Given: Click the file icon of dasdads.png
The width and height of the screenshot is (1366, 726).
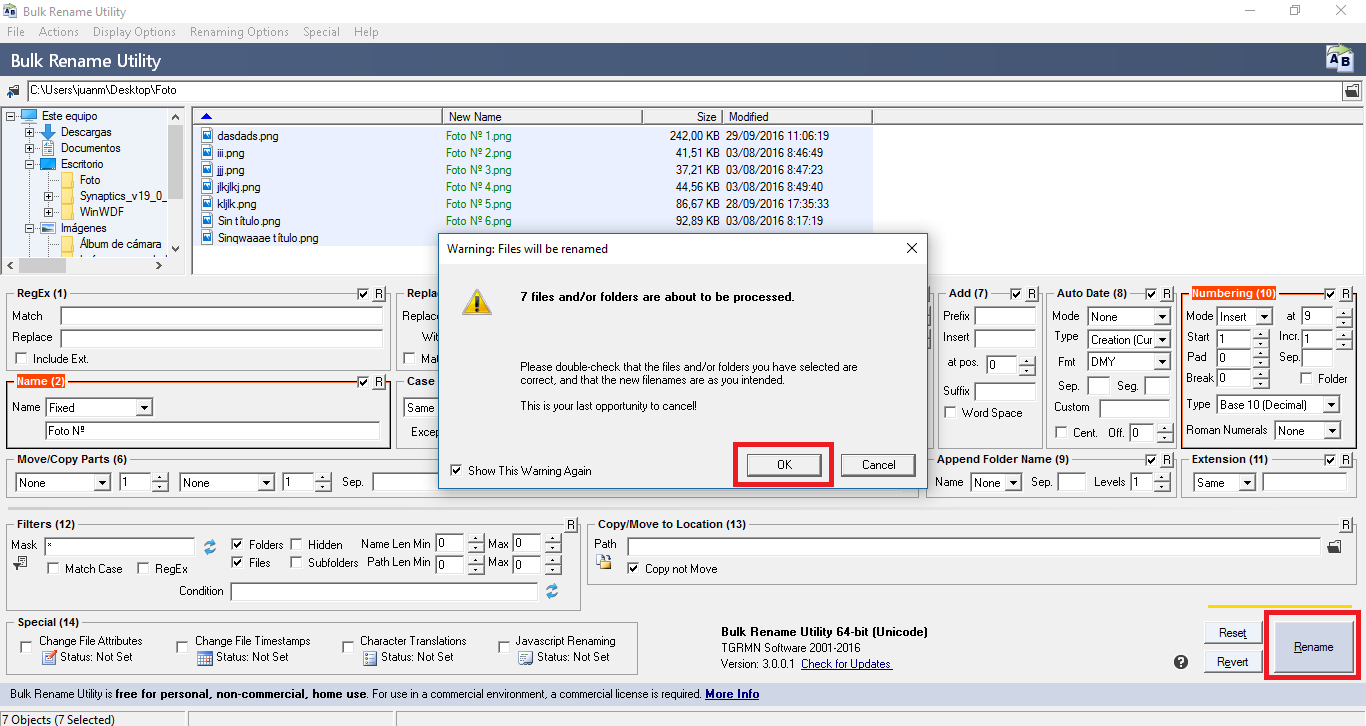Looking at the screenshot, I should [x=207, y=136].
